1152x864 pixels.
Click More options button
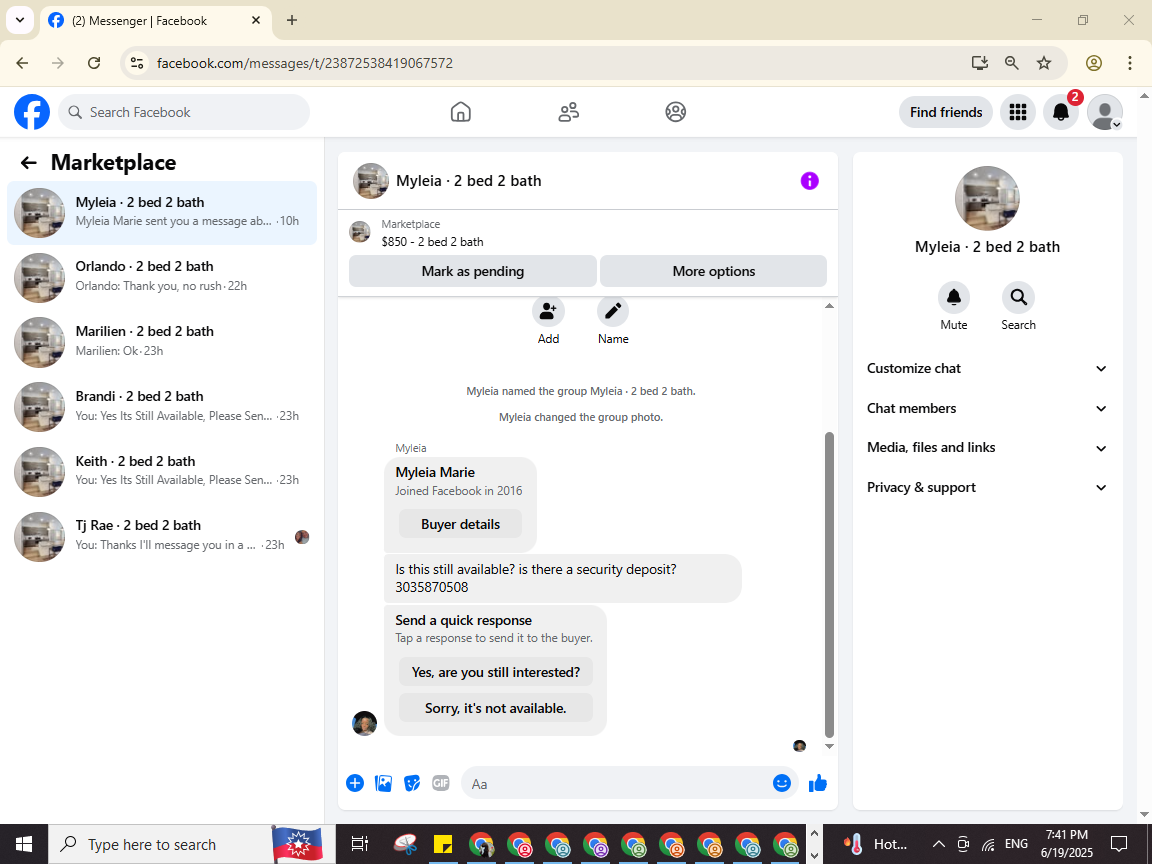coord(713,271)
